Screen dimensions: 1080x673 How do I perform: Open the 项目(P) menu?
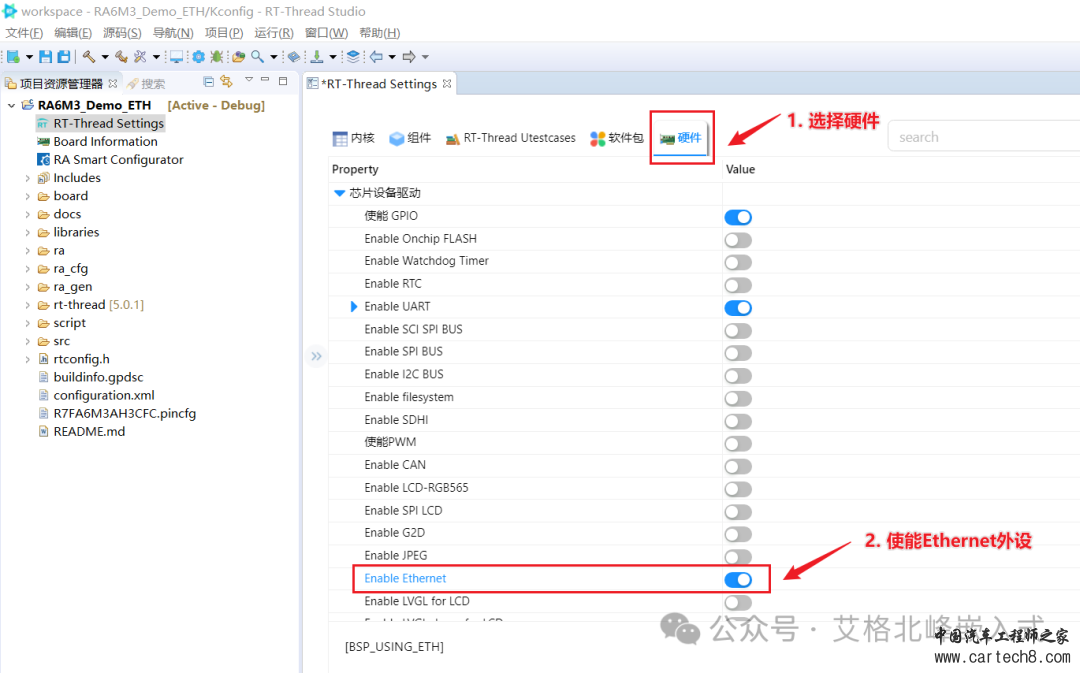pyautogui.click(x=224, y=33)
